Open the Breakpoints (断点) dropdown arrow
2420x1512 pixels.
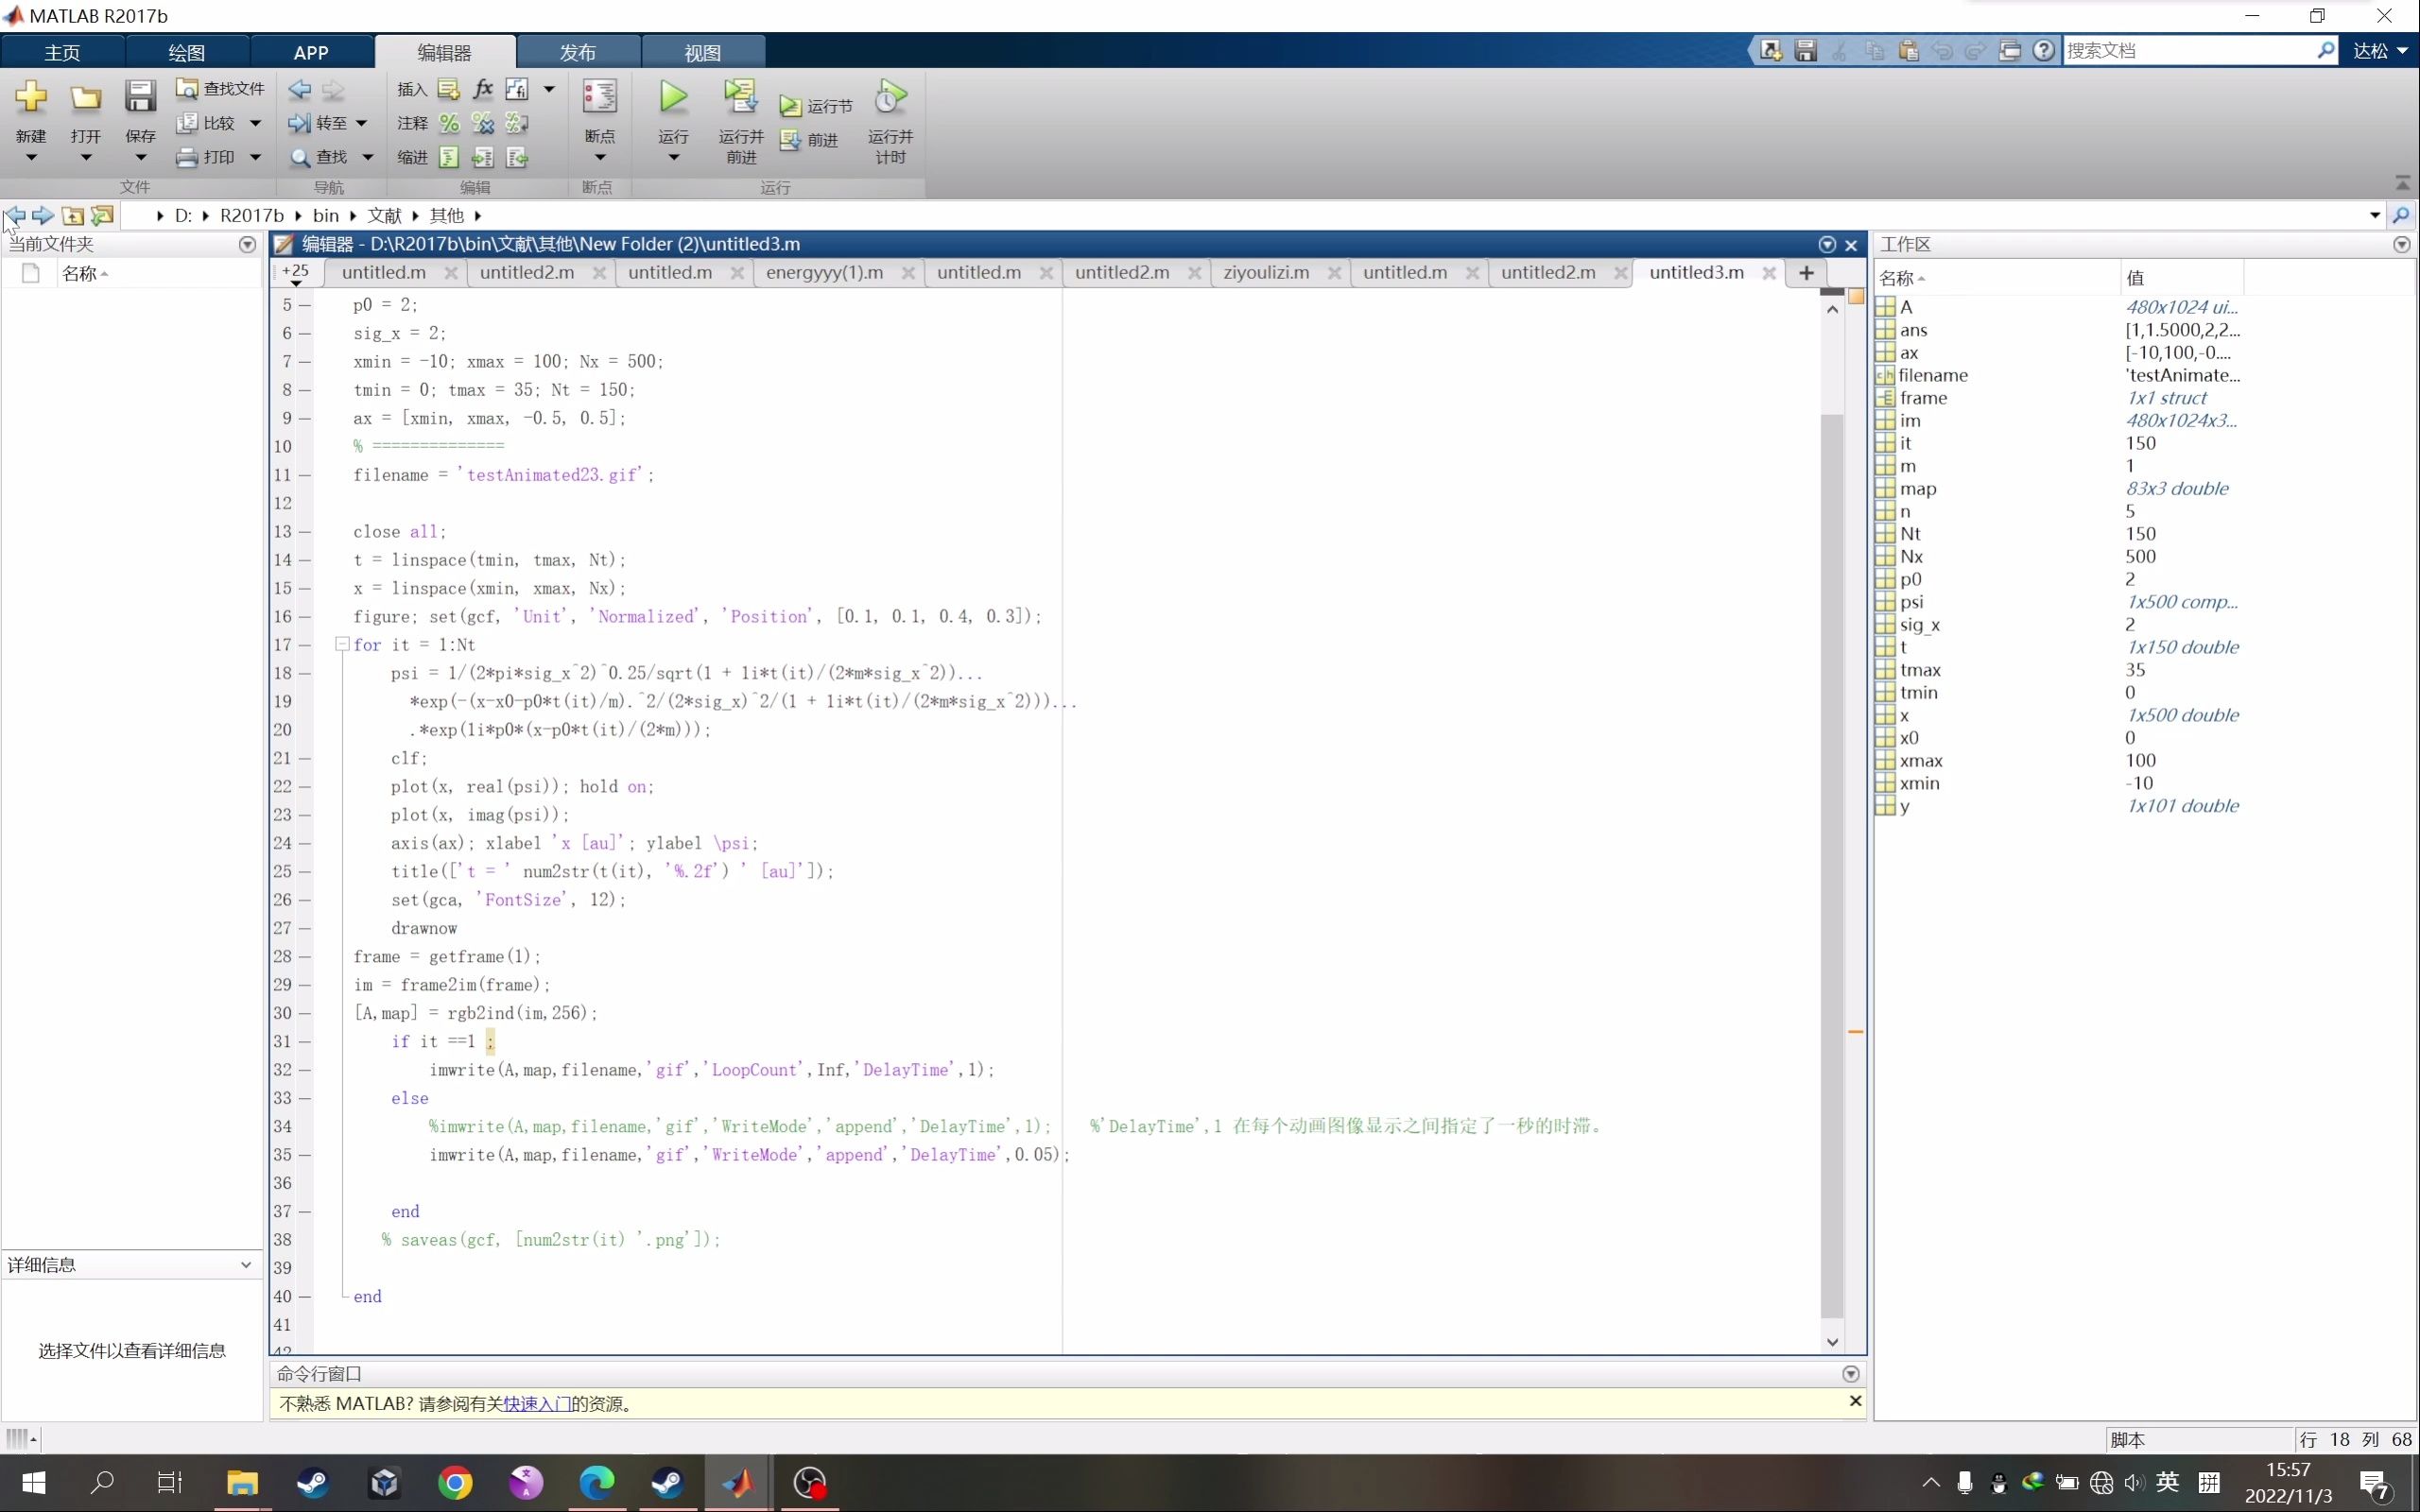point(600,158)
